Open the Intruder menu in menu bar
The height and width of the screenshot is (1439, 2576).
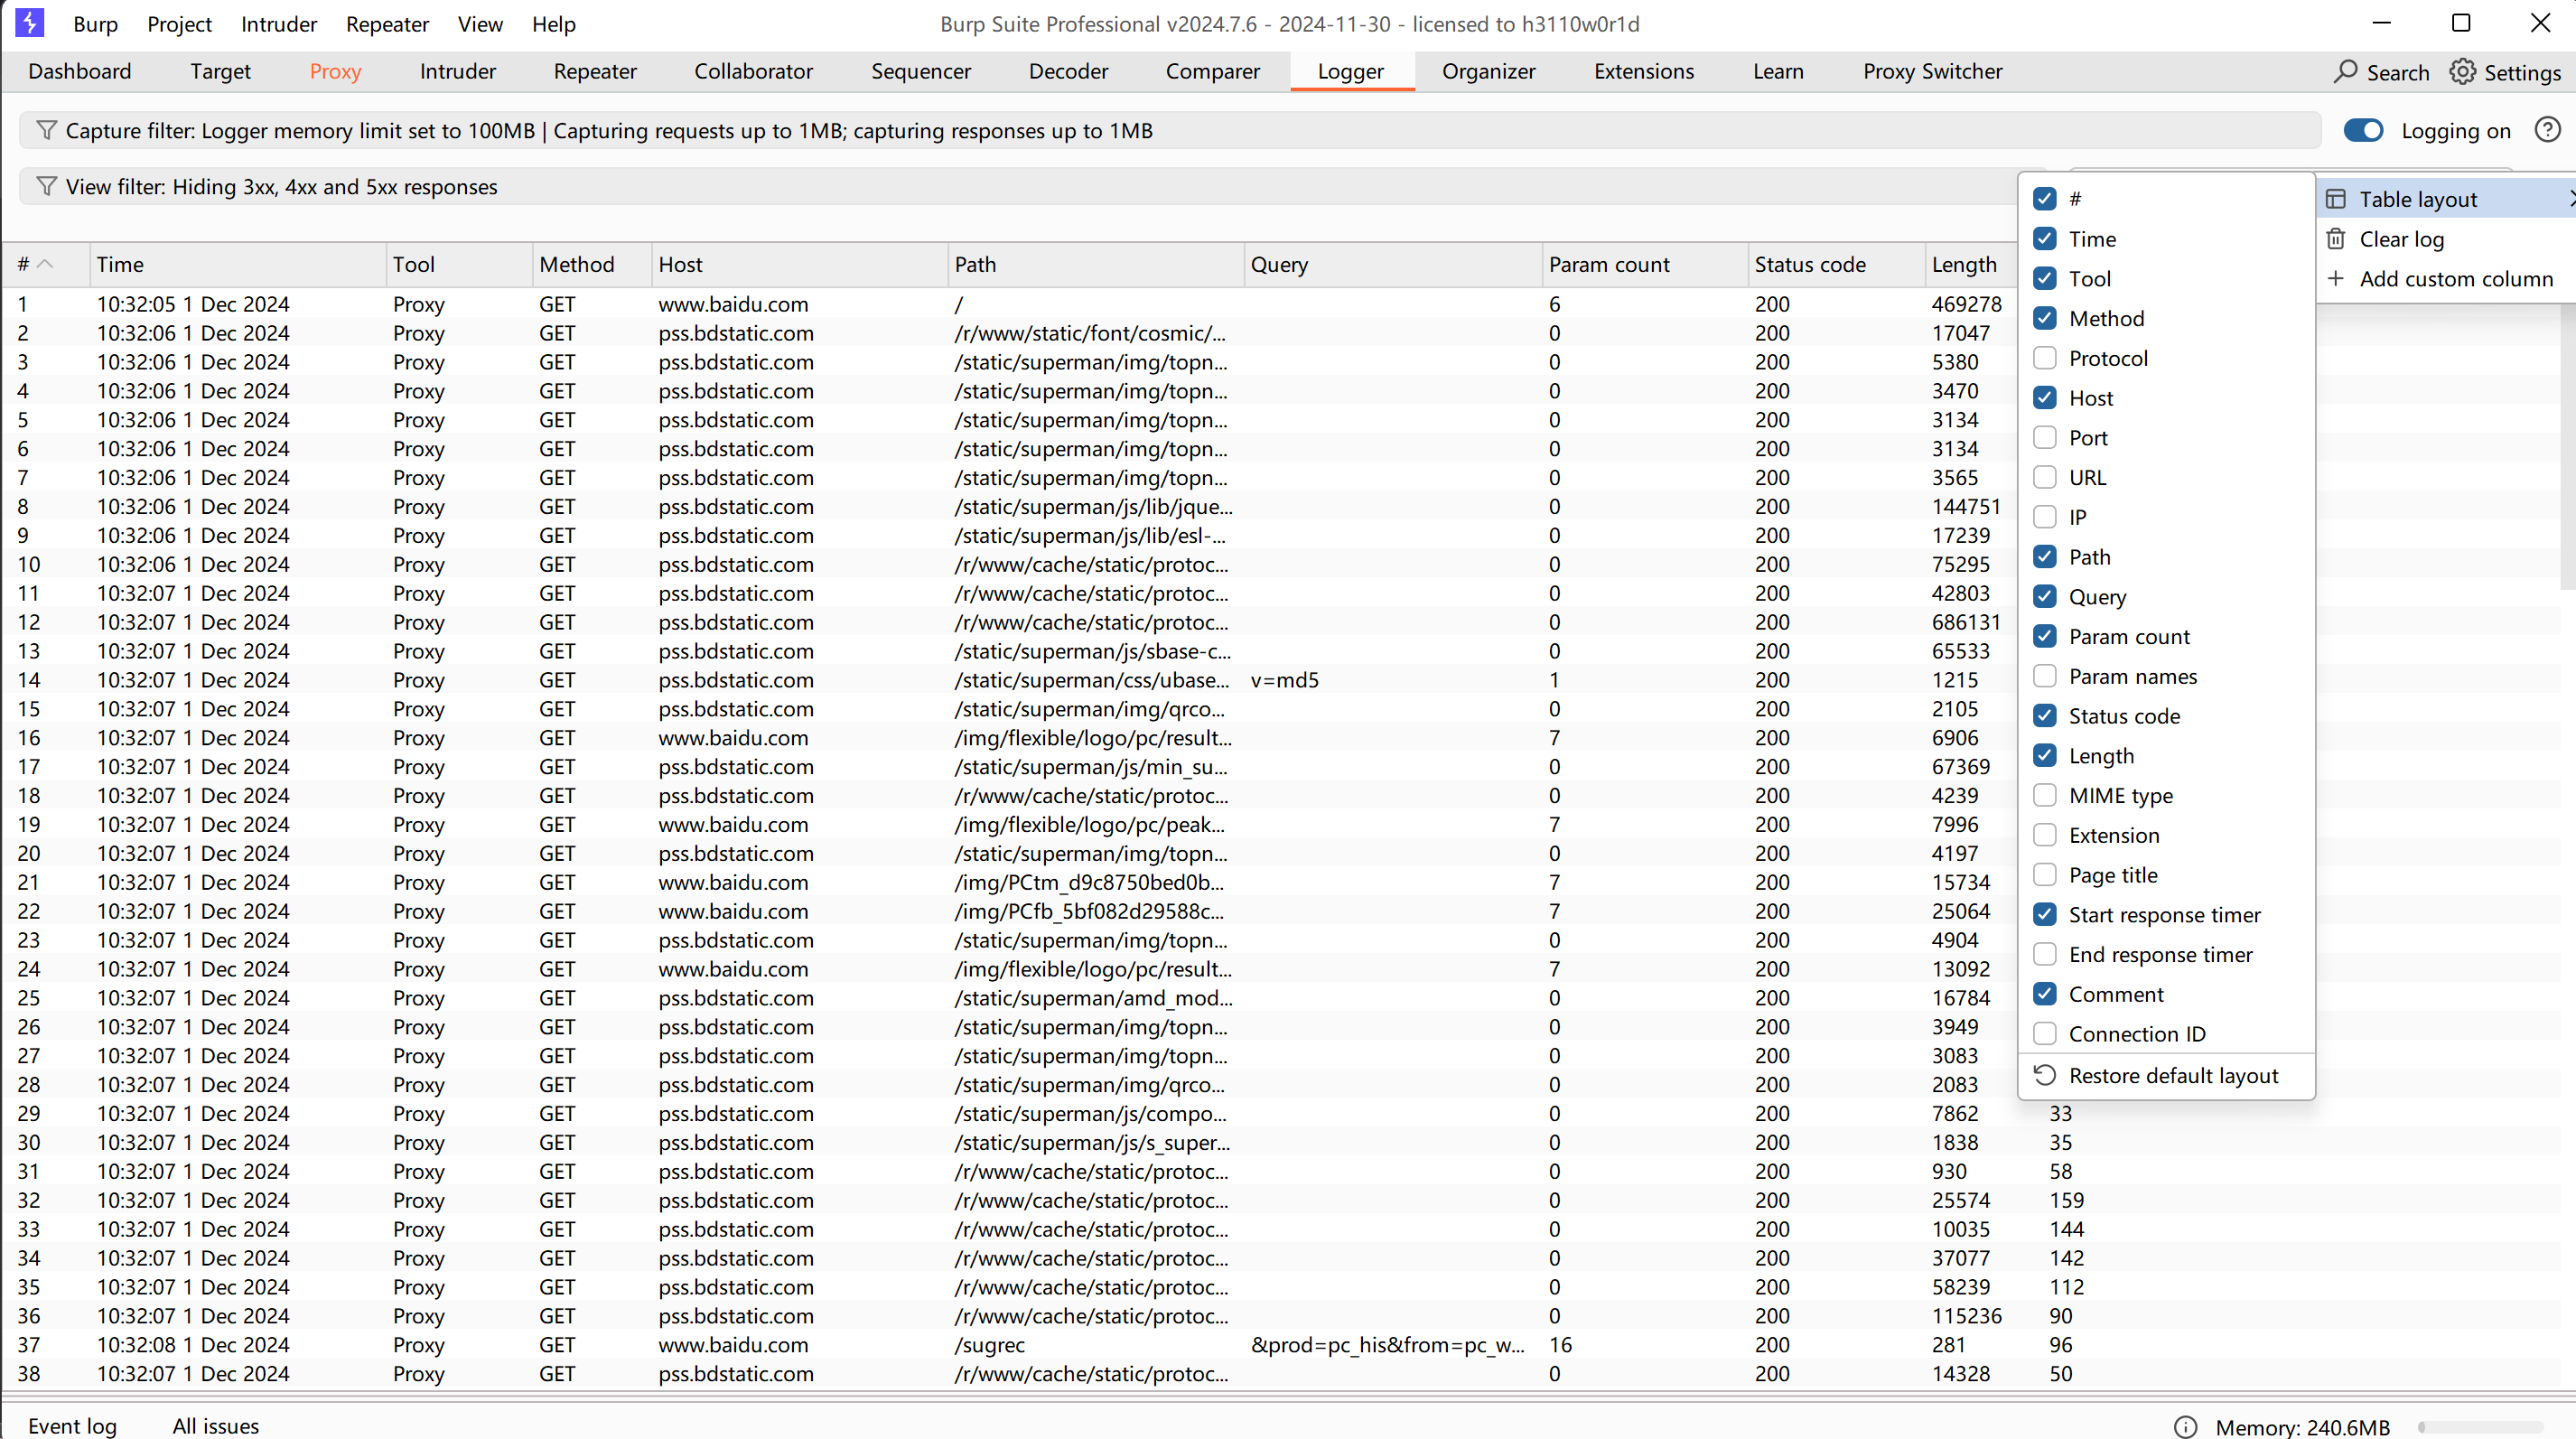tap(278, 24)
